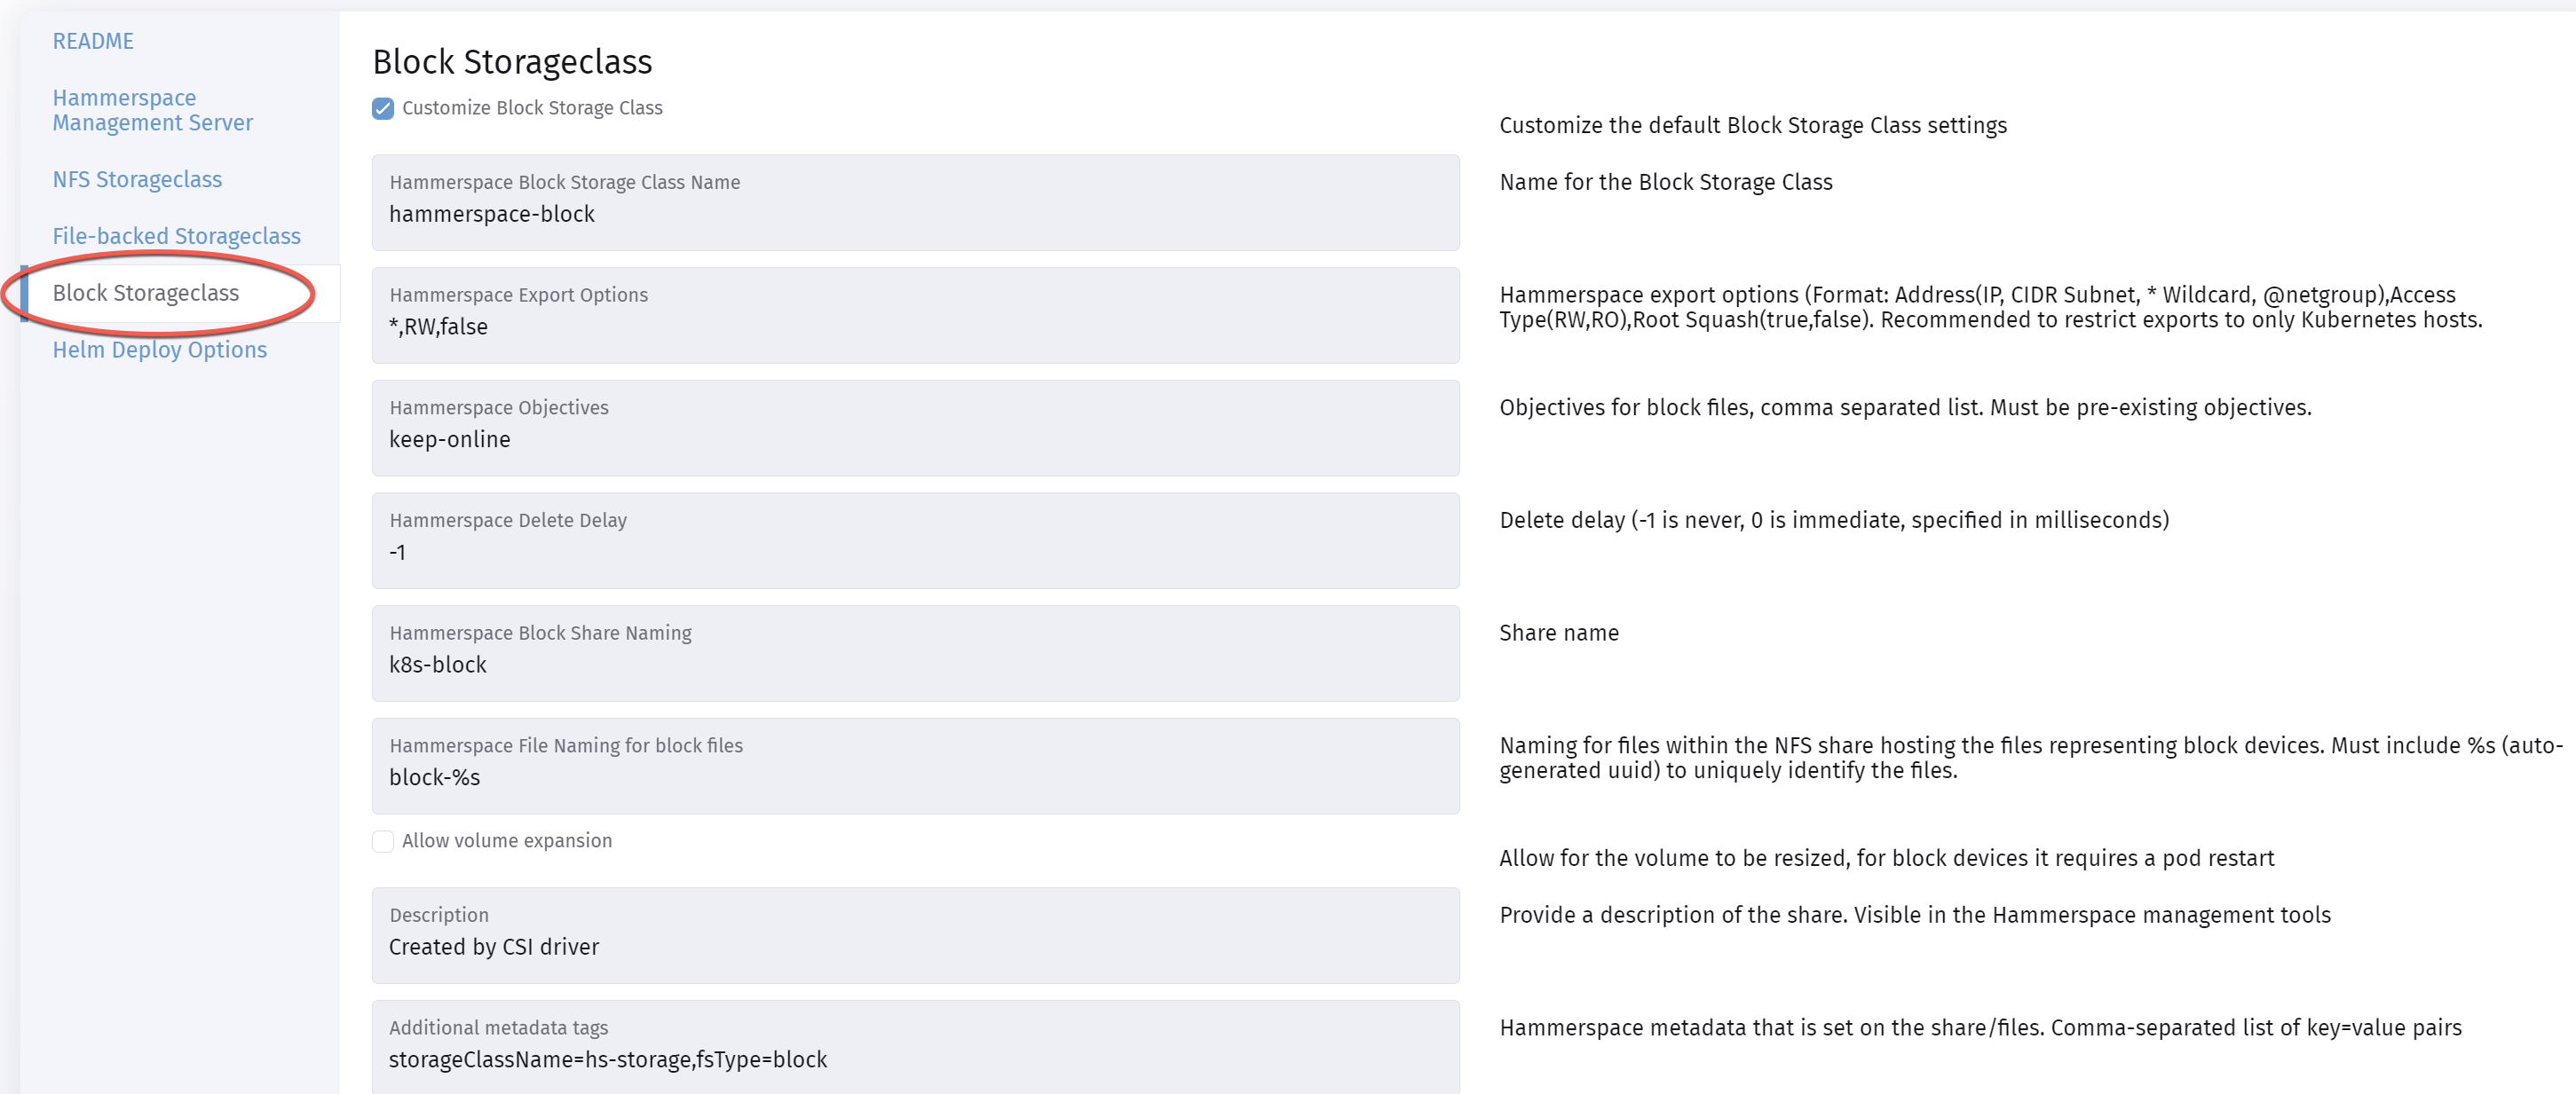Click the export options help description text

coord(1990,307)
